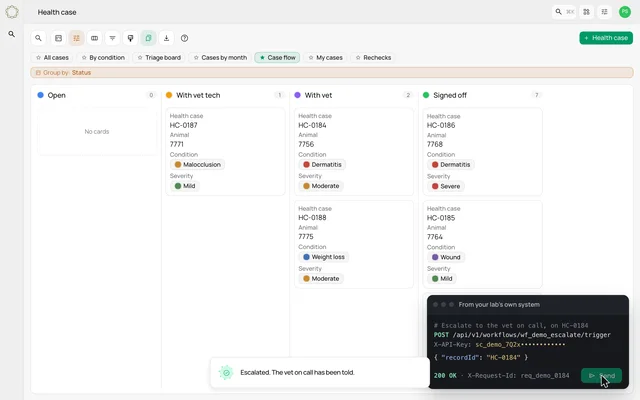Click the command grid icon in header
640x400 pixels.
pyautogui.click(x=587, y=12)
